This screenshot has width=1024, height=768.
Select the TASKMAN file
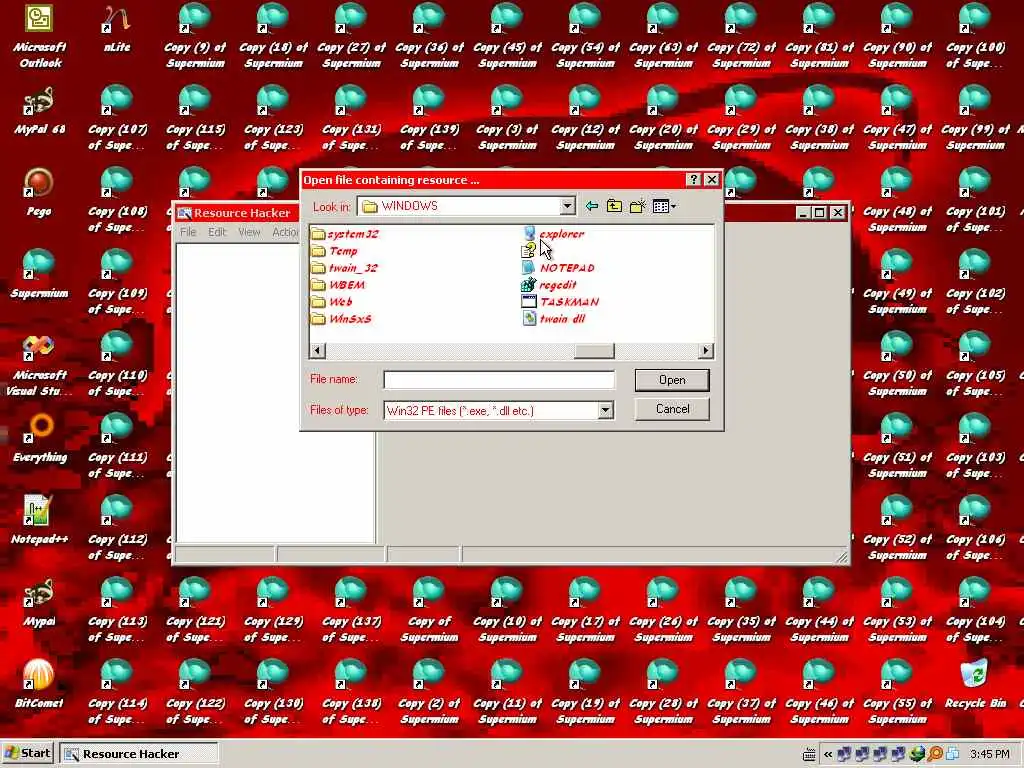[x=560, y=302]
